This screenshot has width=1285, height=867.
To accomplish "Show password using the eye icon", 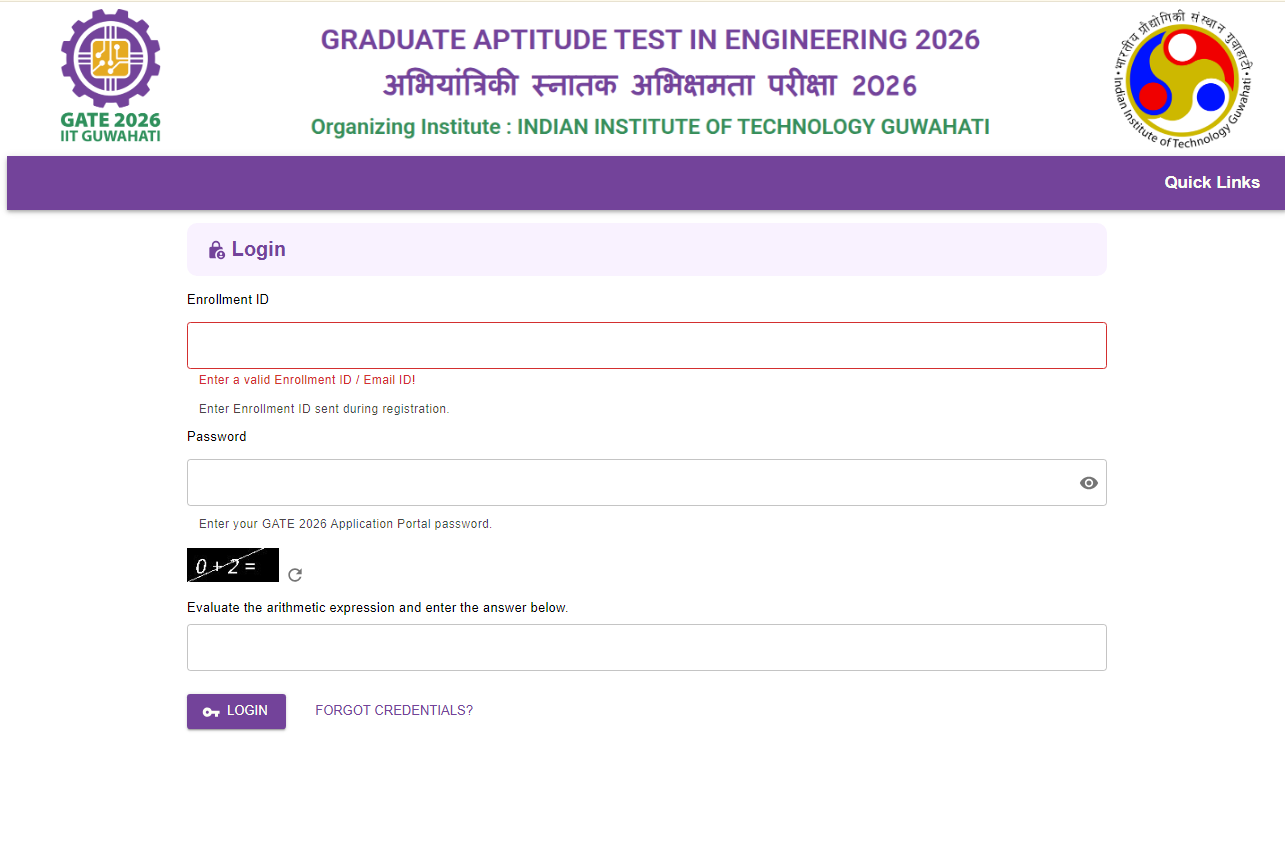I will tap(1089, 483).
